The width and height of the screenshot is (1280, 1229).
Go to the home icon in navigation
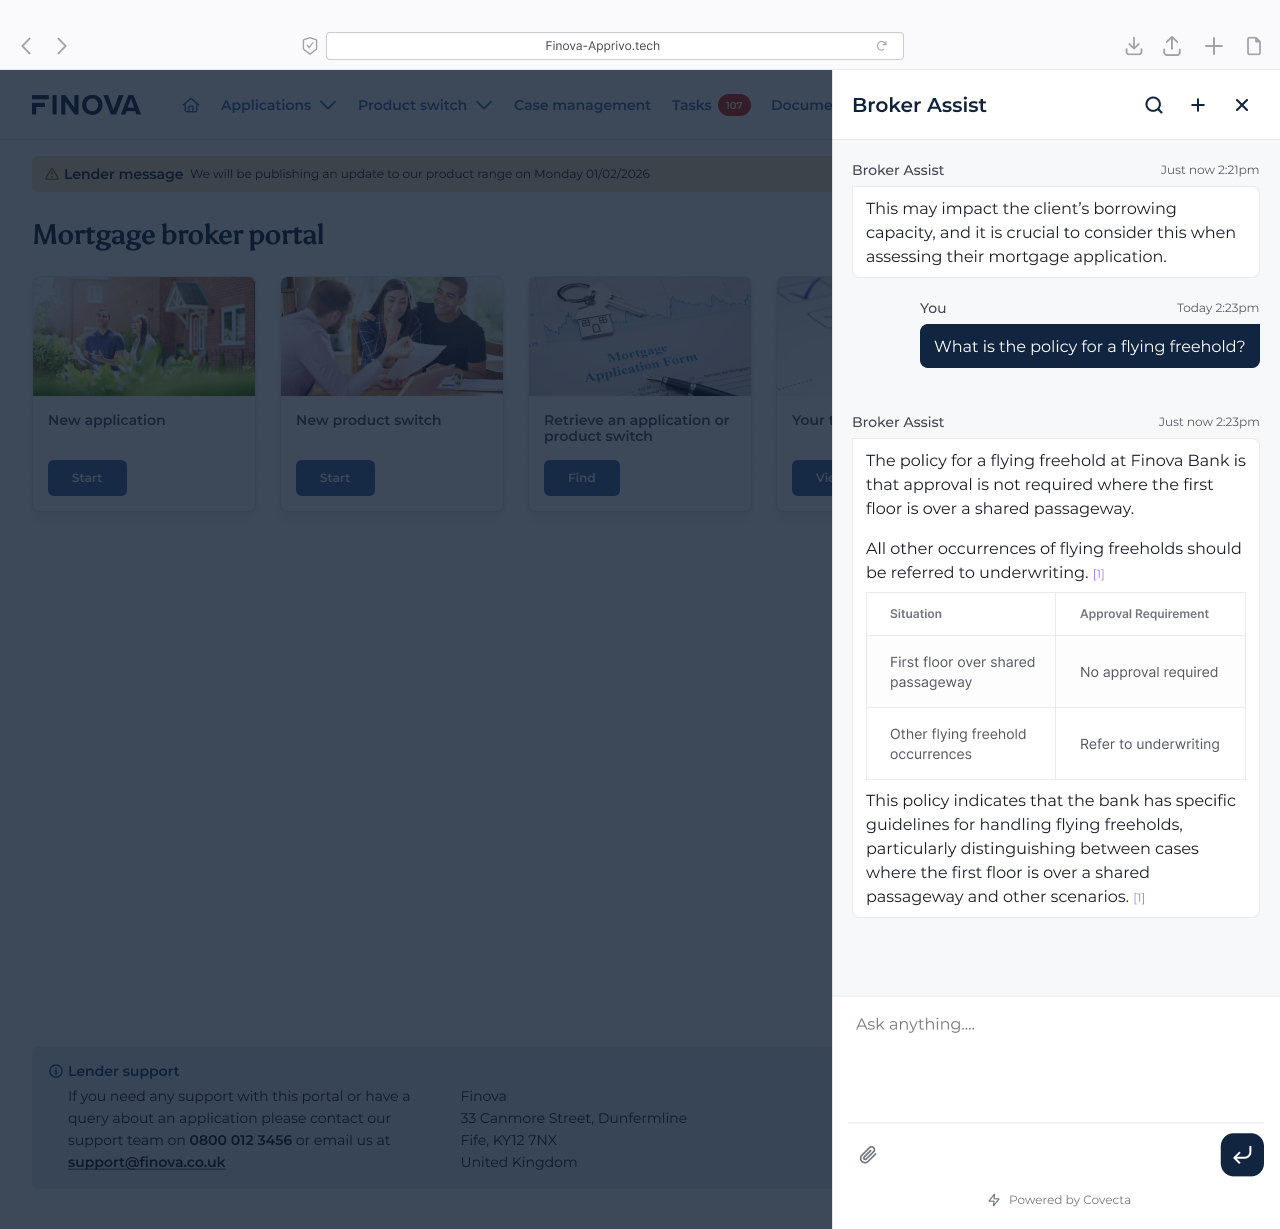[x=191, y=105]
